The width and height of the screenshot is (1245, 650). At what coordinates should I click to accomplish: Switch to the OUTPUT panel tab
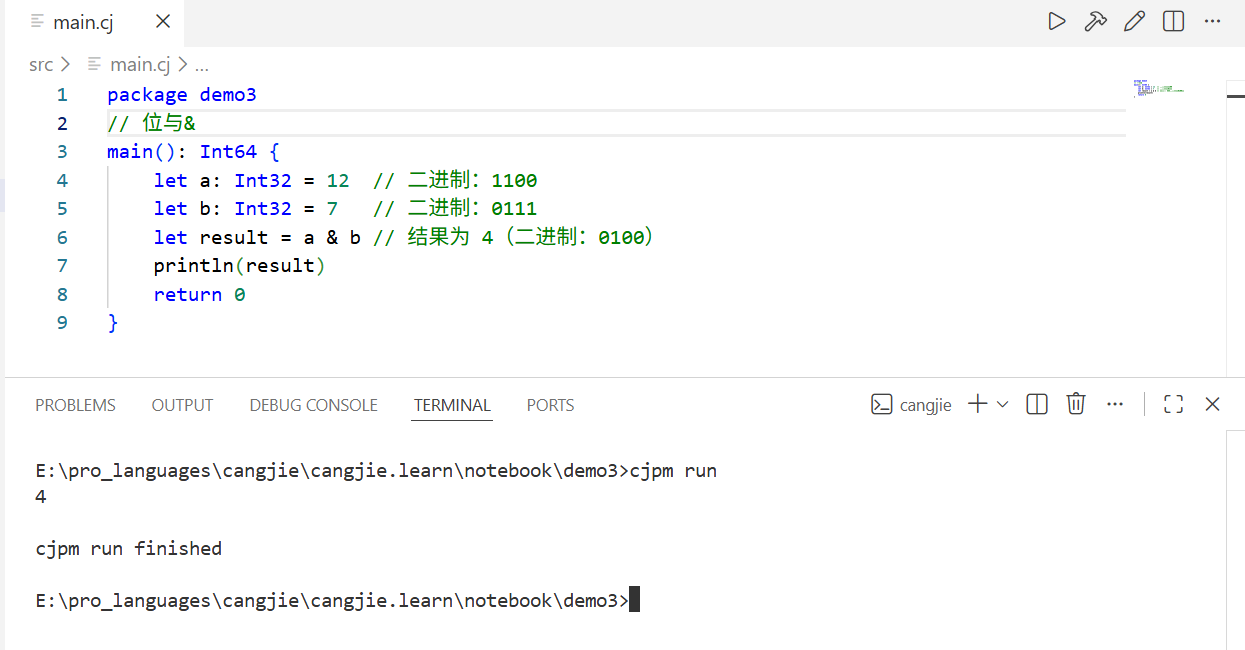tap(182, 405)
